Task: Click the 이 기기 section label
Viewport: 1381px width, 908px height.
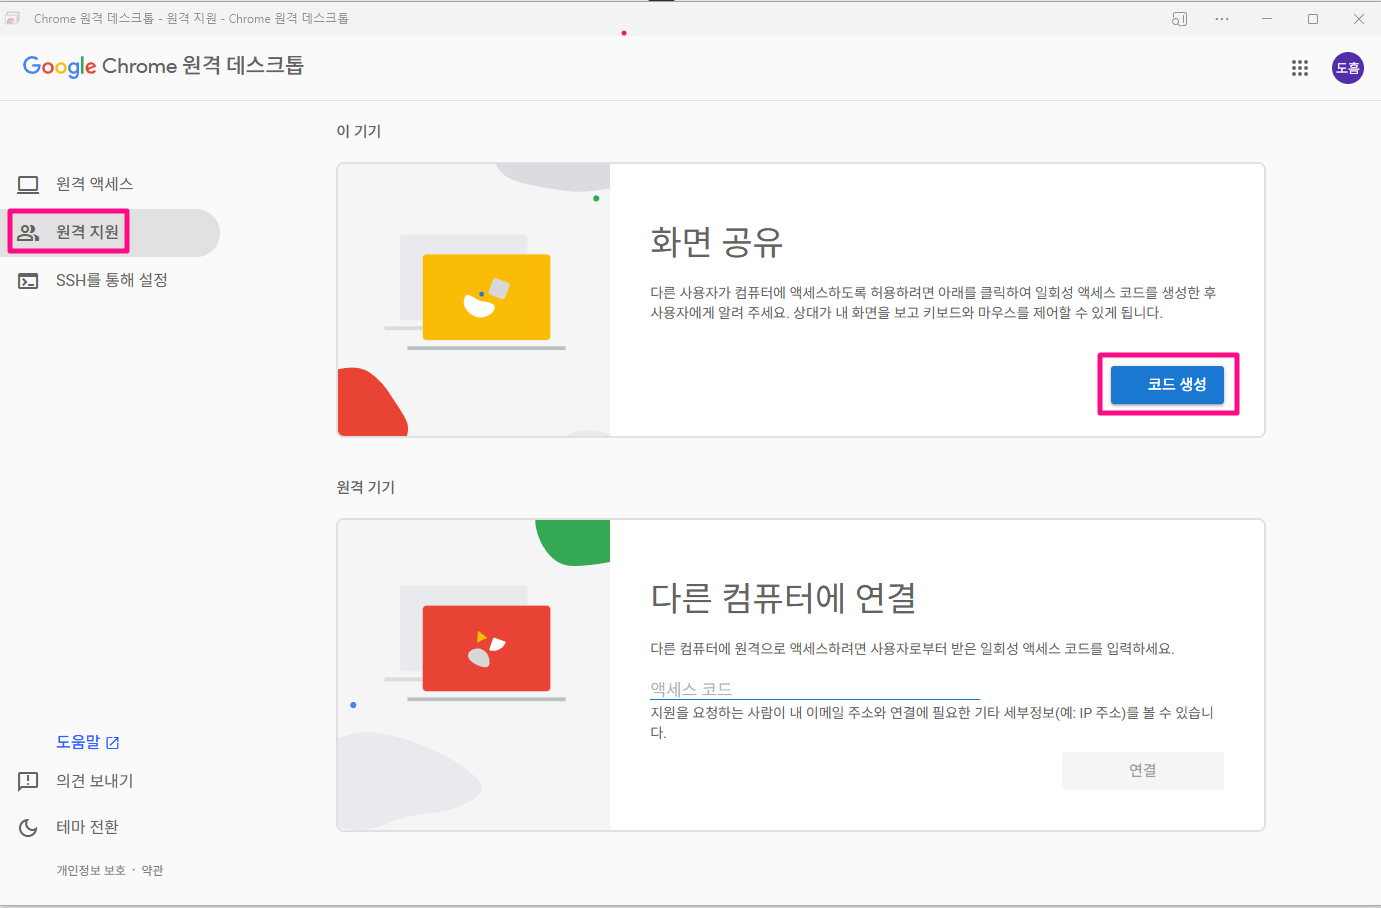Action: click(x=358, y=131)
